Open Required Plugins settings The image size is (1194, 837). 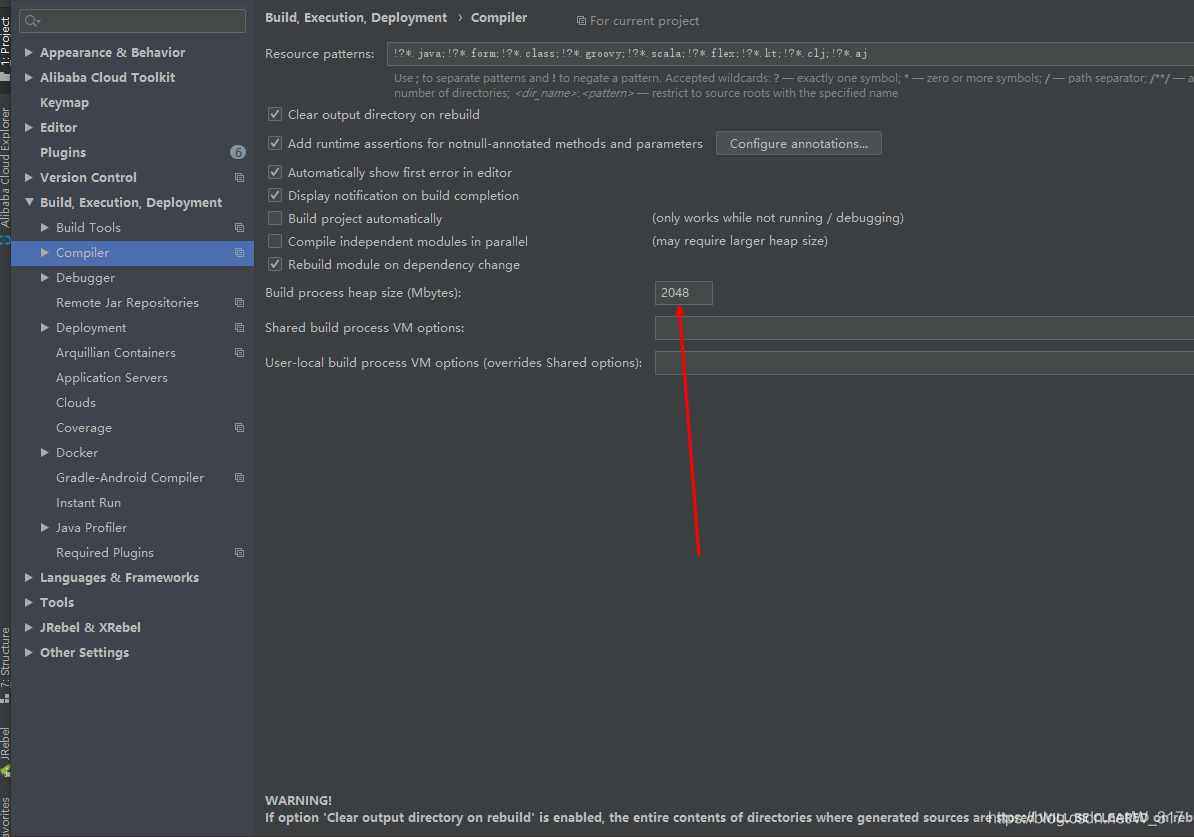[104, 553]
